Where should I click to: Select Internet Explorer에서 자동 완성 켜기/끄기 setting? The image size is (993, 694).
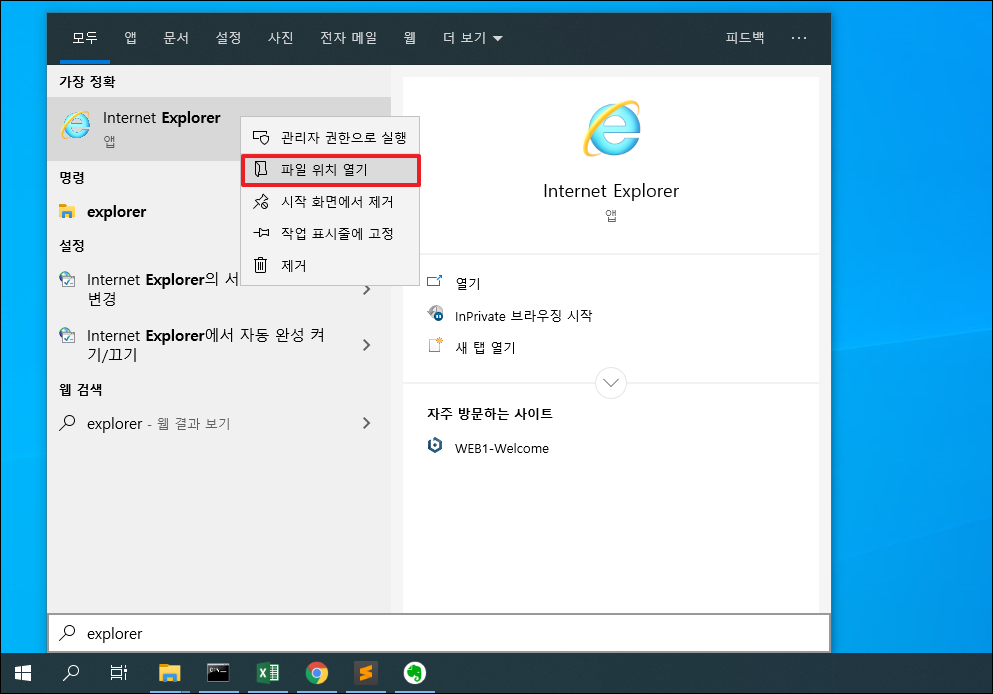(218, 345)
